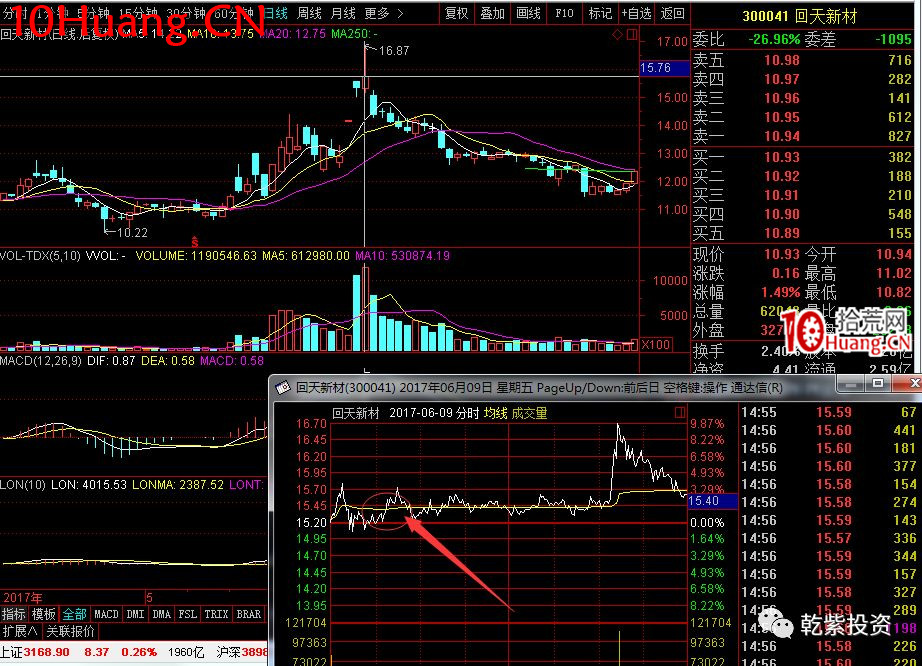The width and height of the screenshot is (922, 666).
Task: Open the 画线 drawing tools
Action: point(528,13)
